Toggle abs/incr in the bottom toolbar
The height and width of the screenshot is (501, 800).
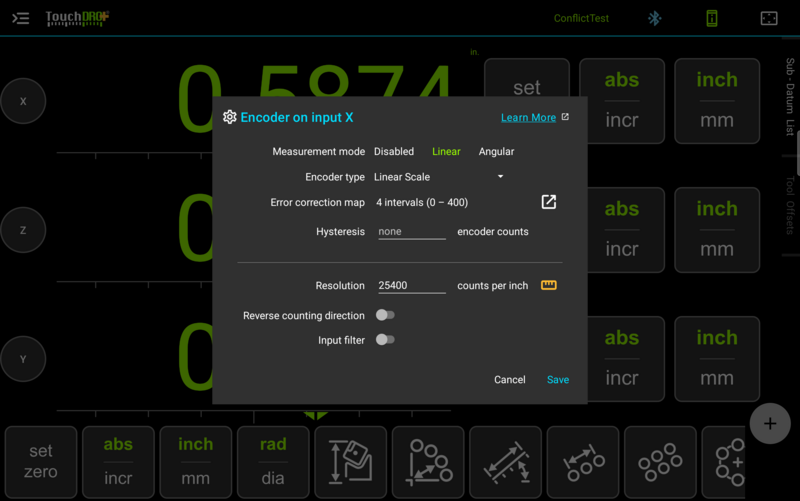pos(118,462)
